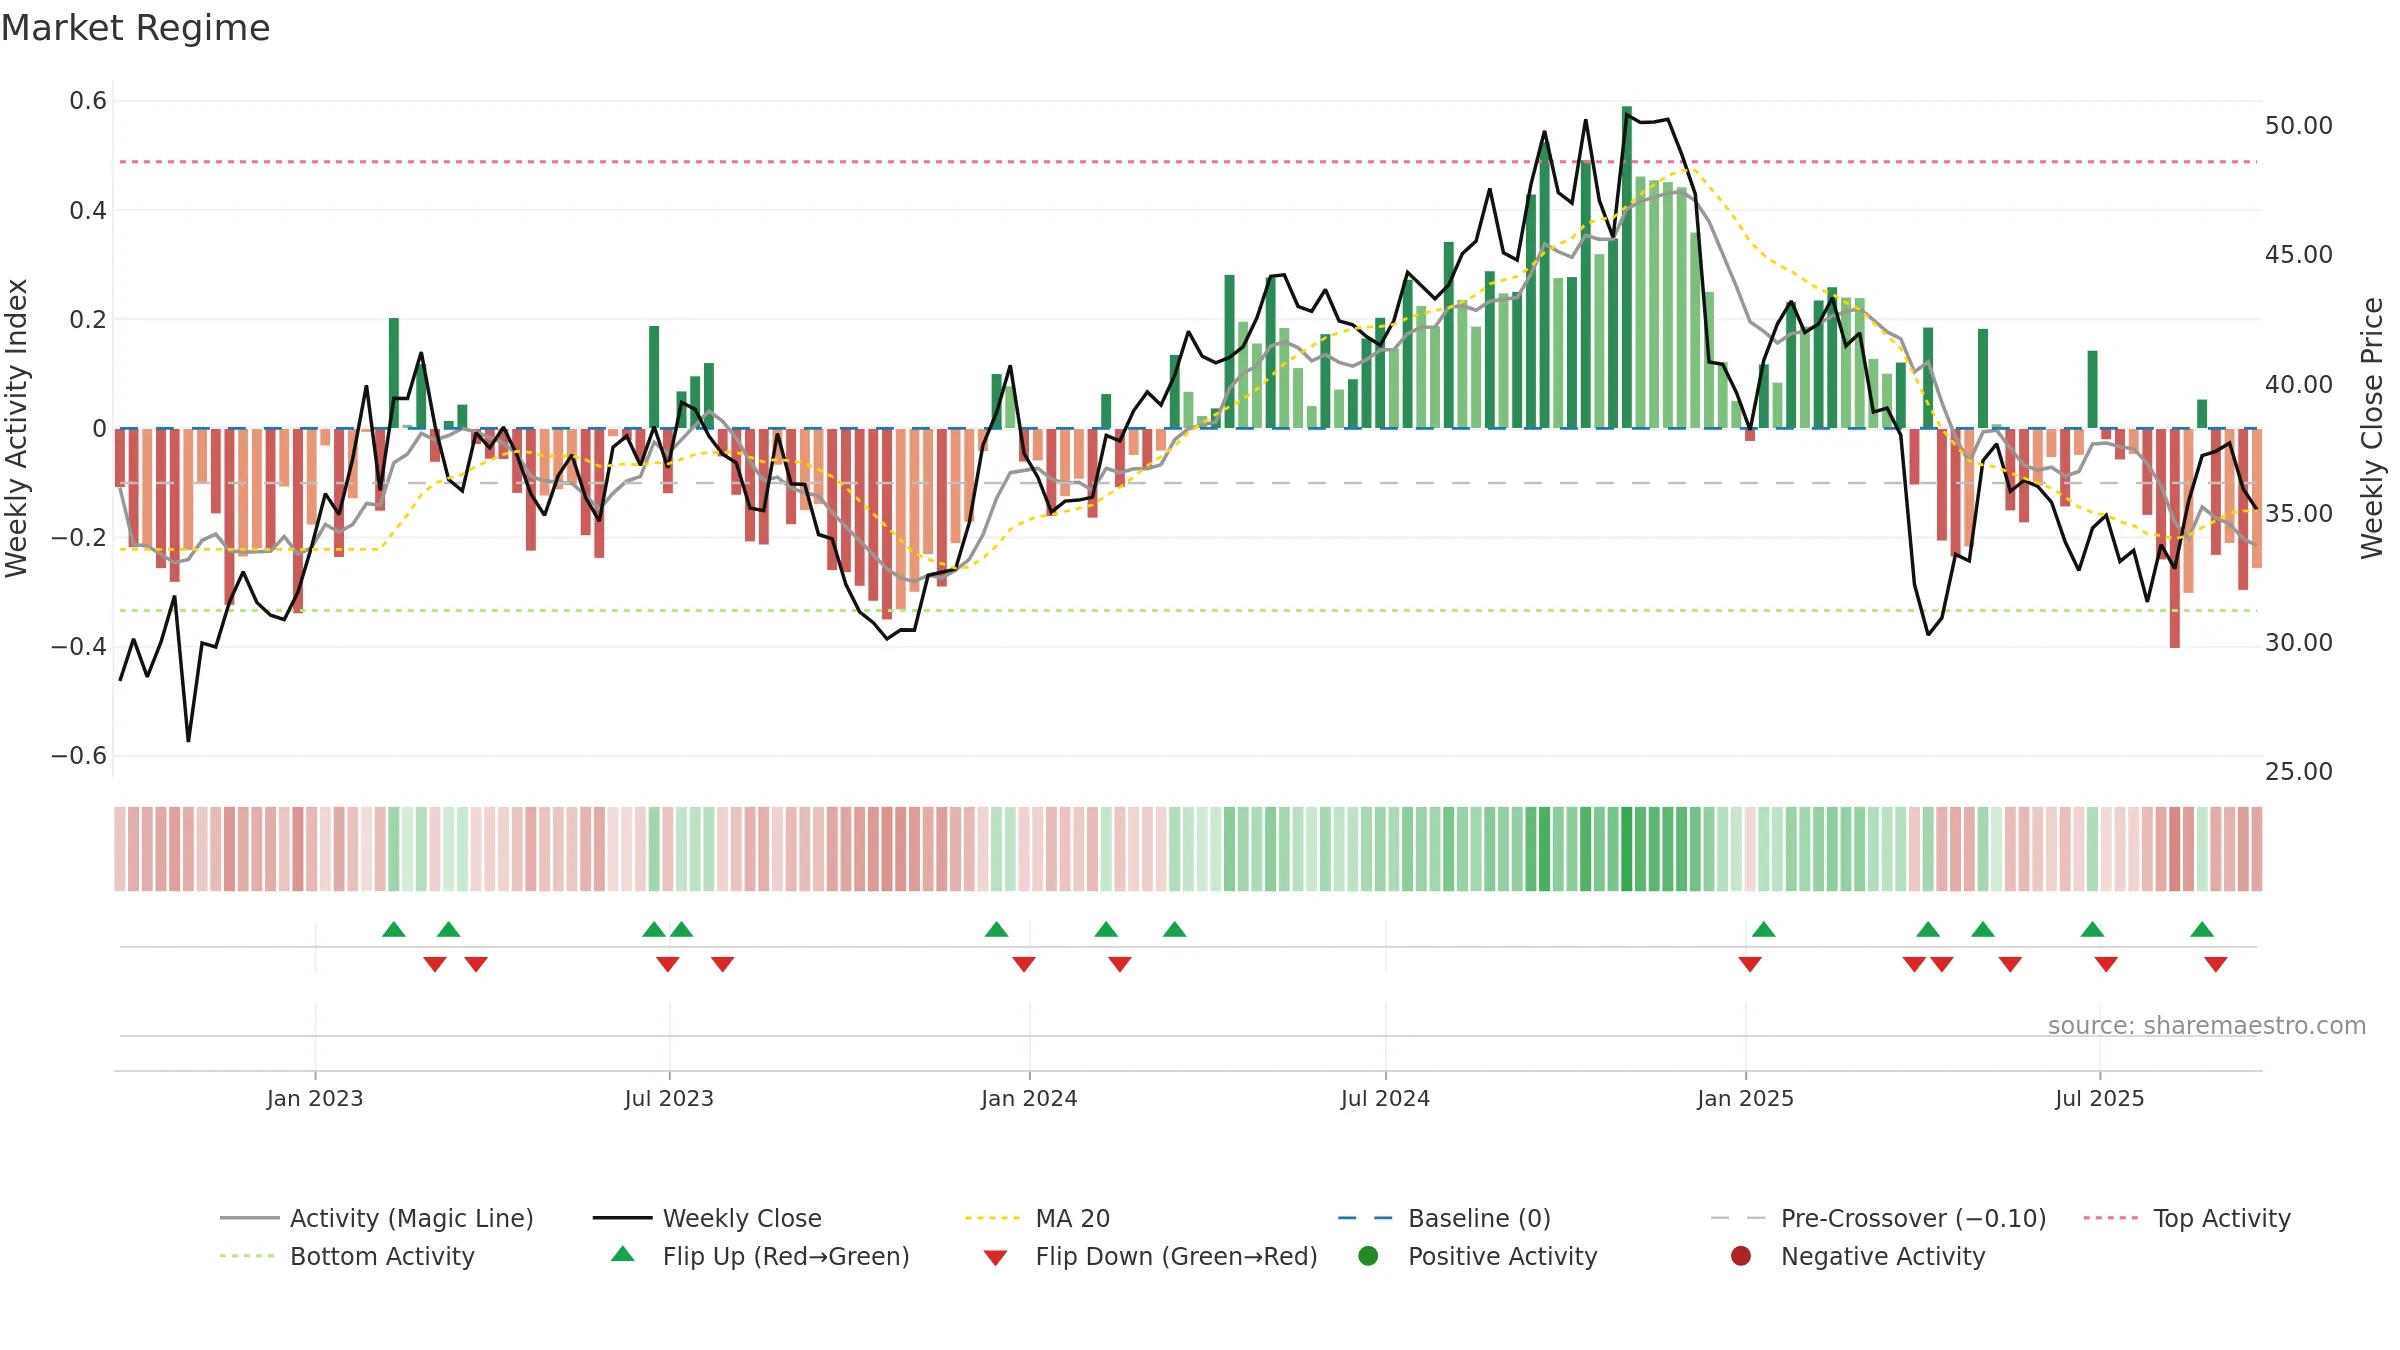Image resolution: width=2400 pixels, height=1350 pixels.
Task: Click the Weekly Close Price axis title
Action: coord(2372,428)
